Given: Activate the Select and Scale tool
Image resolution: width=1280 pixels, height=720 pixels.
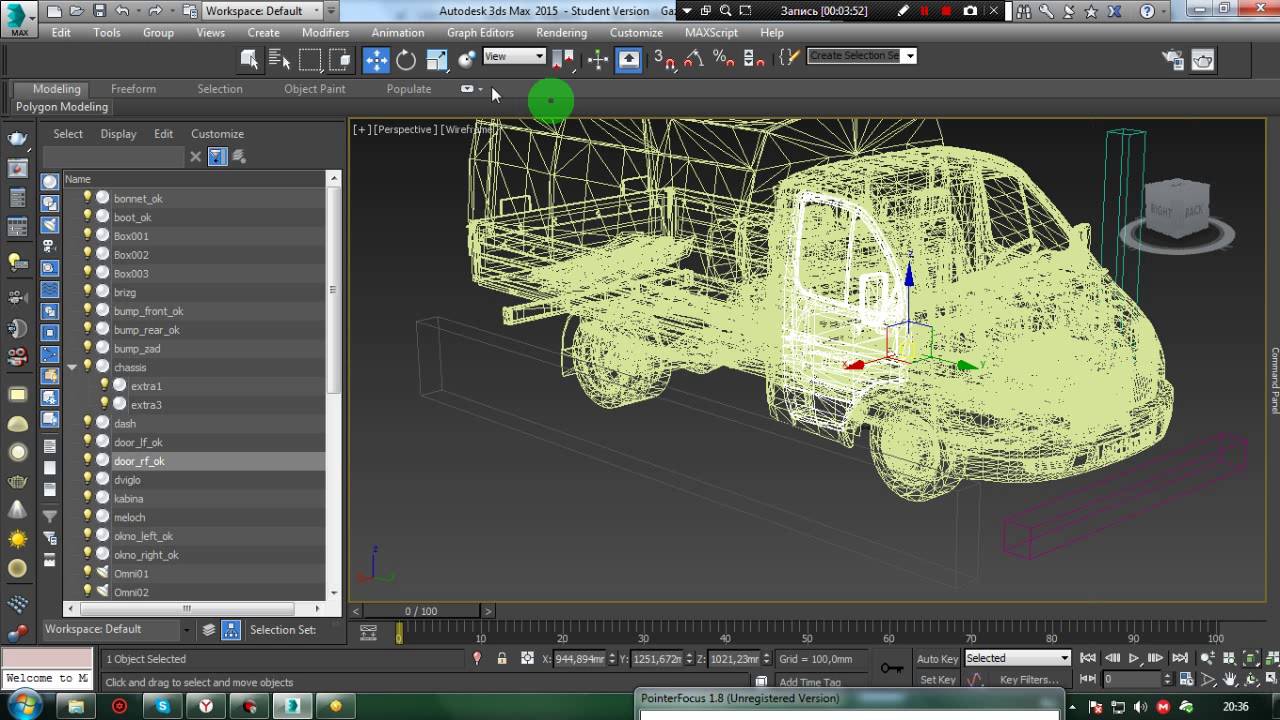Looking at the screenshot, I should [437, 60].
